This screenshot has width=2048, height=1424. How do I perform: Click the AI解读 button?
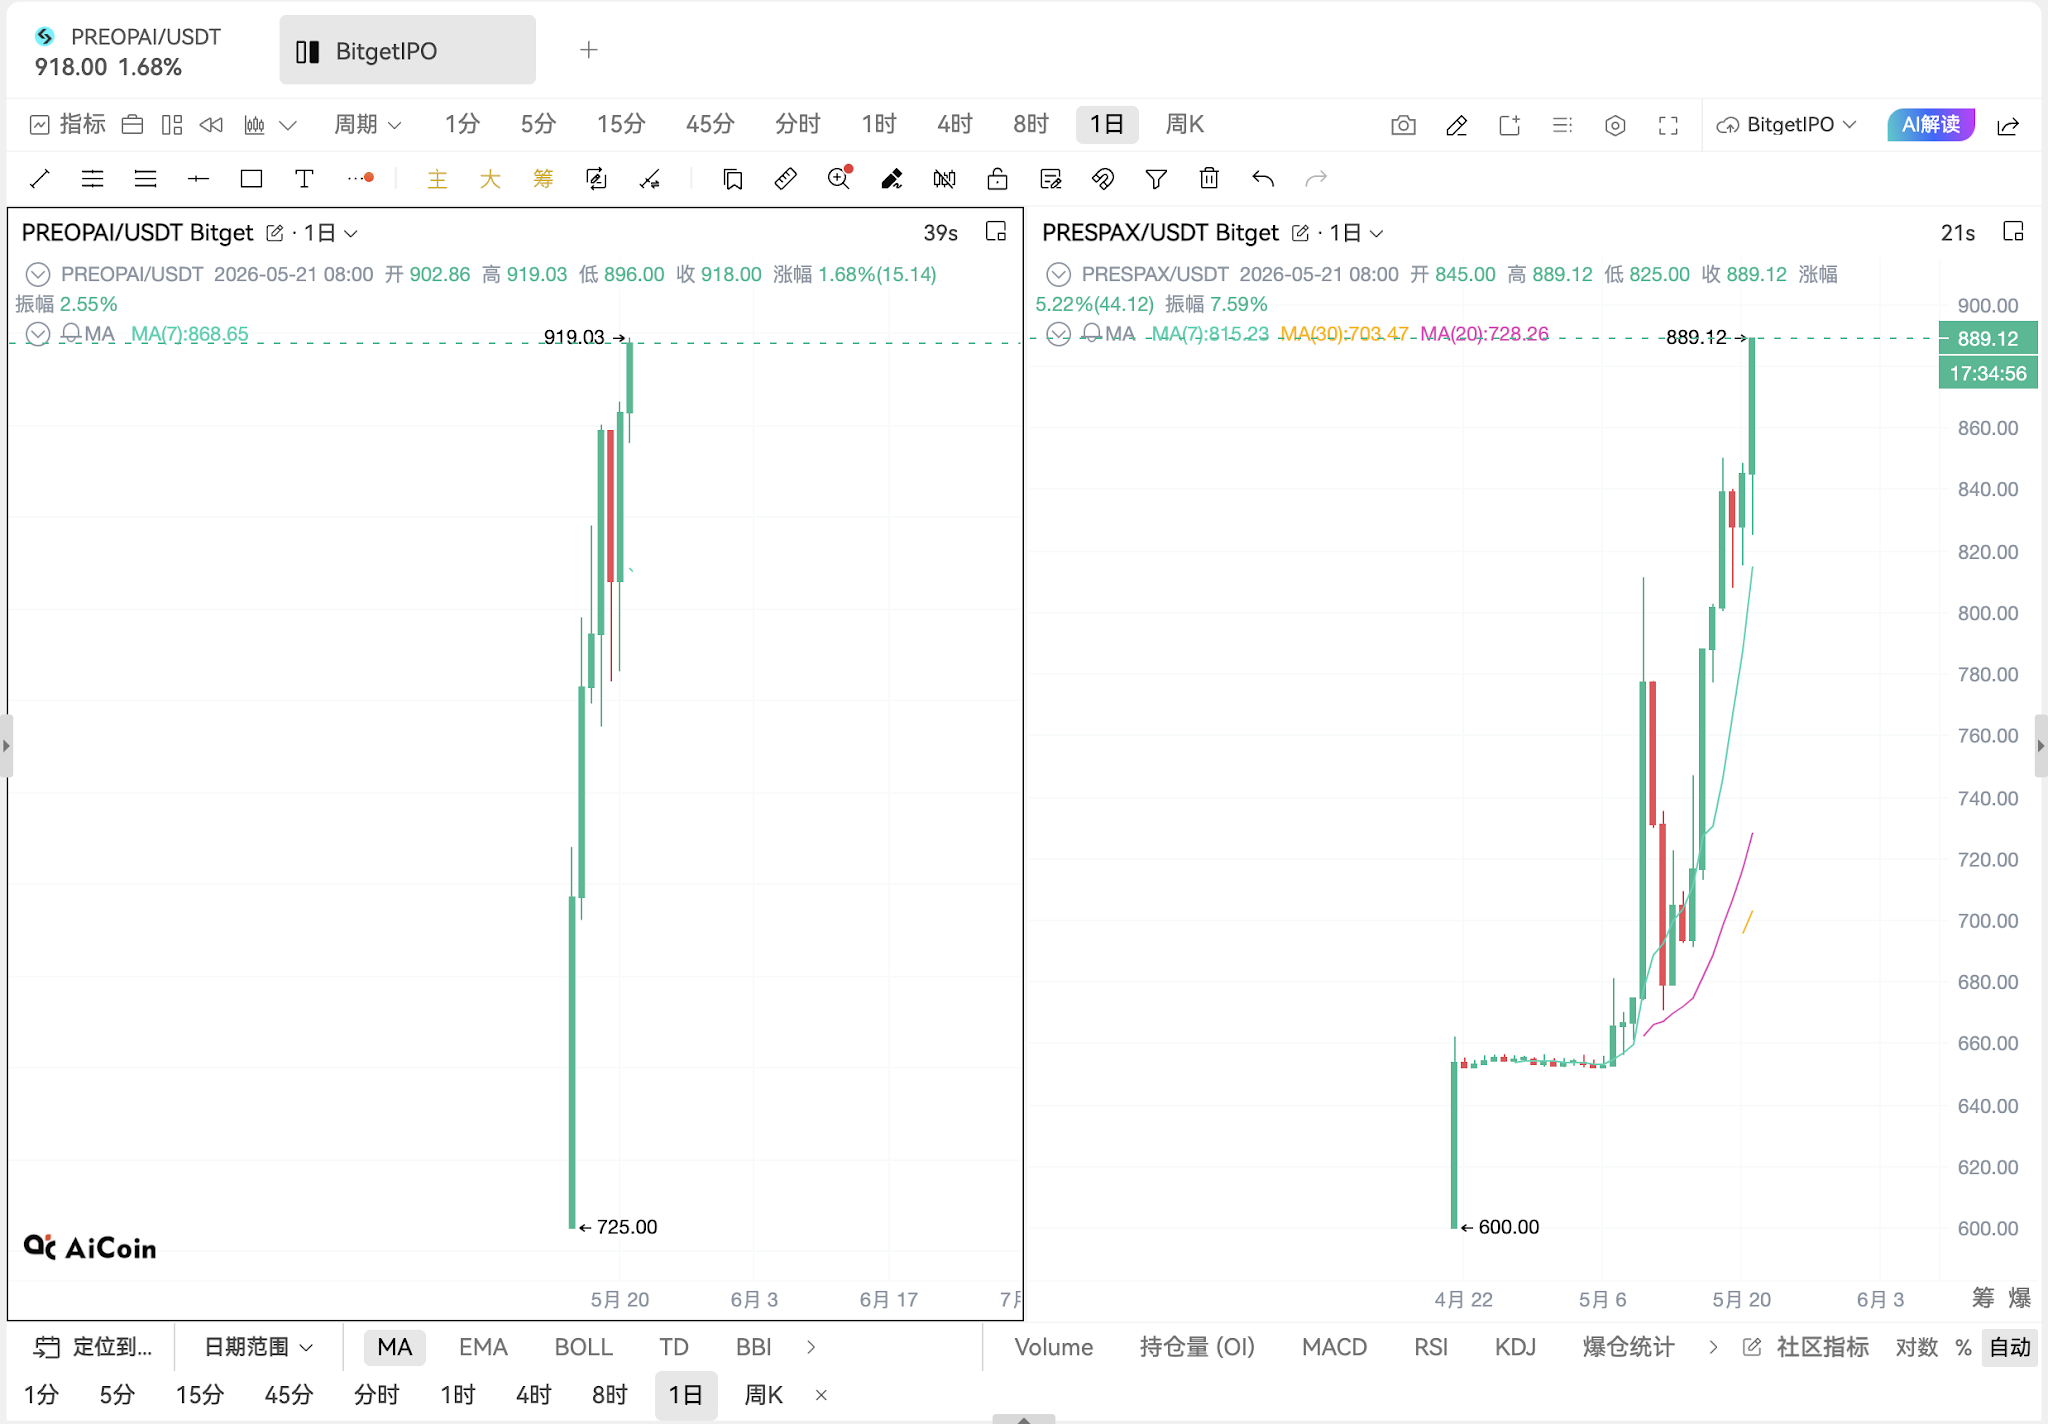coord(1931,125)
